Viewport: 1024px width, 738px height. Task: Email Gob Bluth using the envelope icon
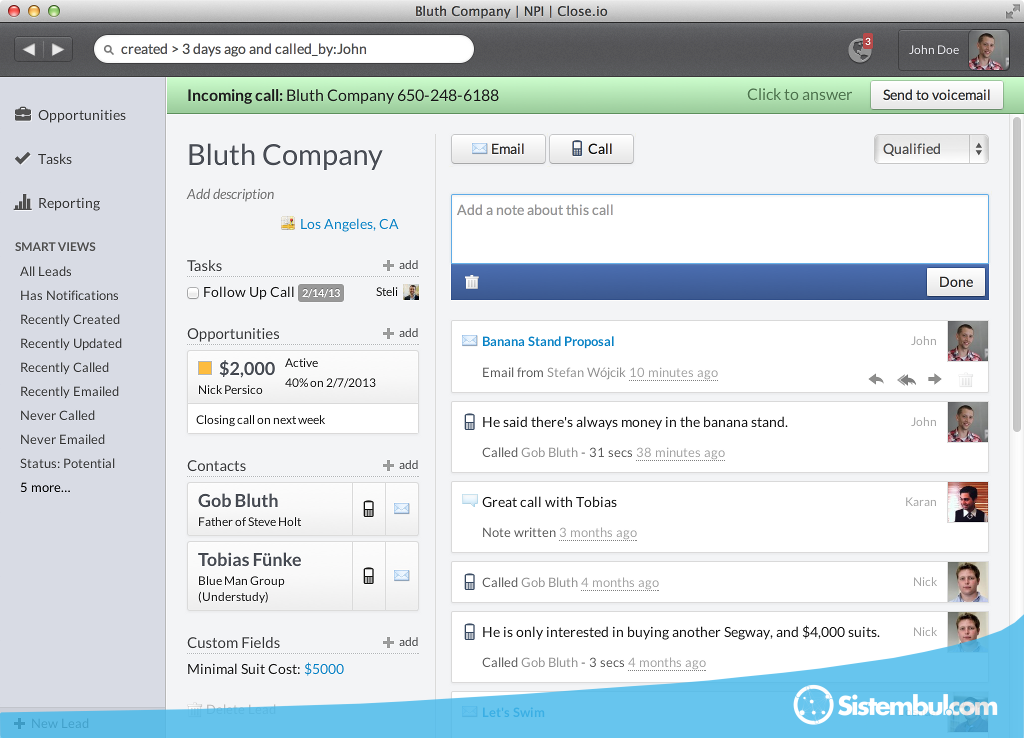(x=402, y=509)
